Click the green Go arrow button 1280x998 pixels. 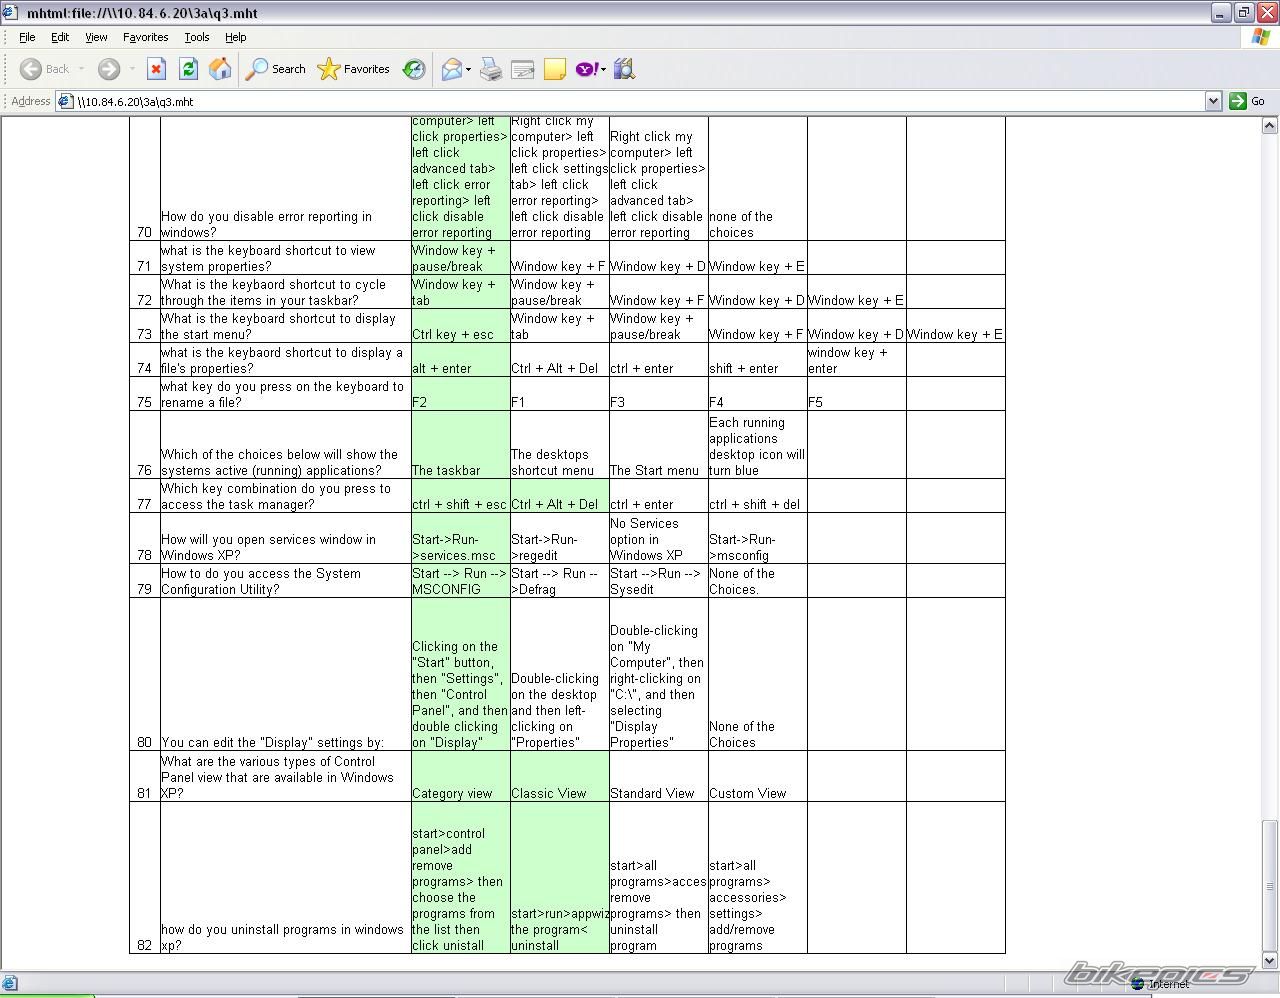tap(1238, 100)
